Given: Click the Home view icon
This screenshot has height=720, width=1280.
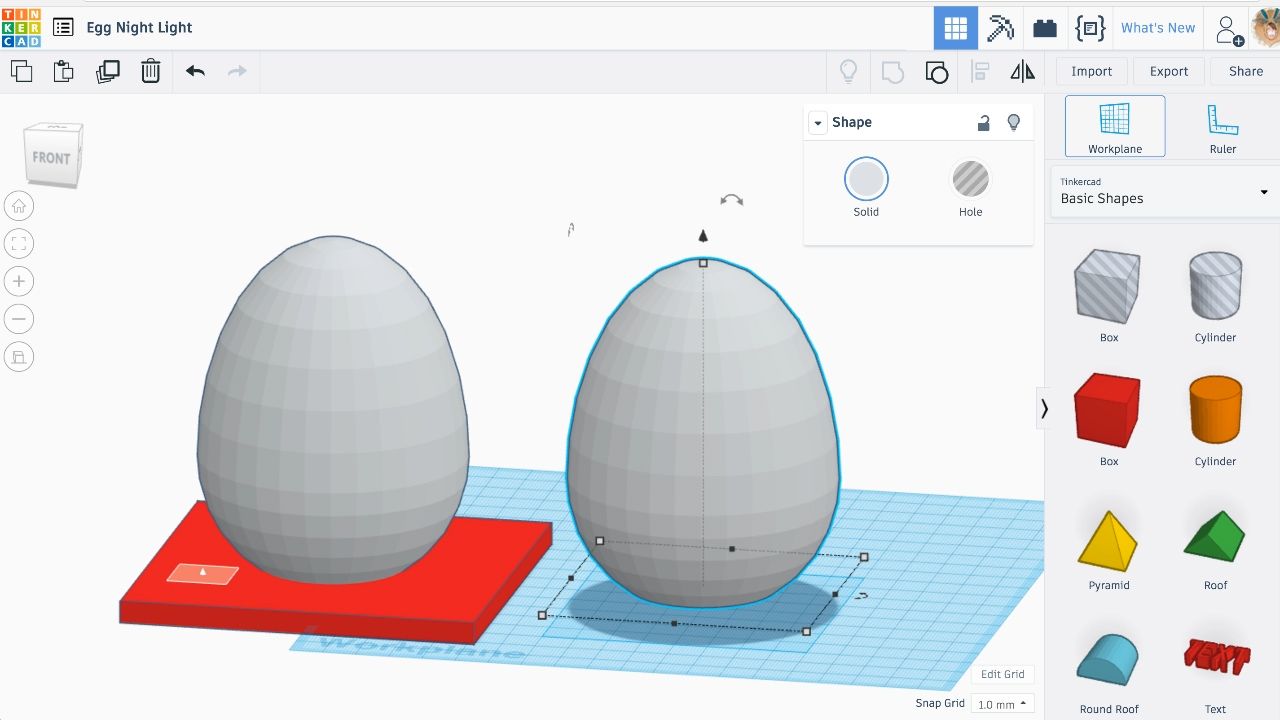Looking at the screenshot, I should [x=19, y=206].
